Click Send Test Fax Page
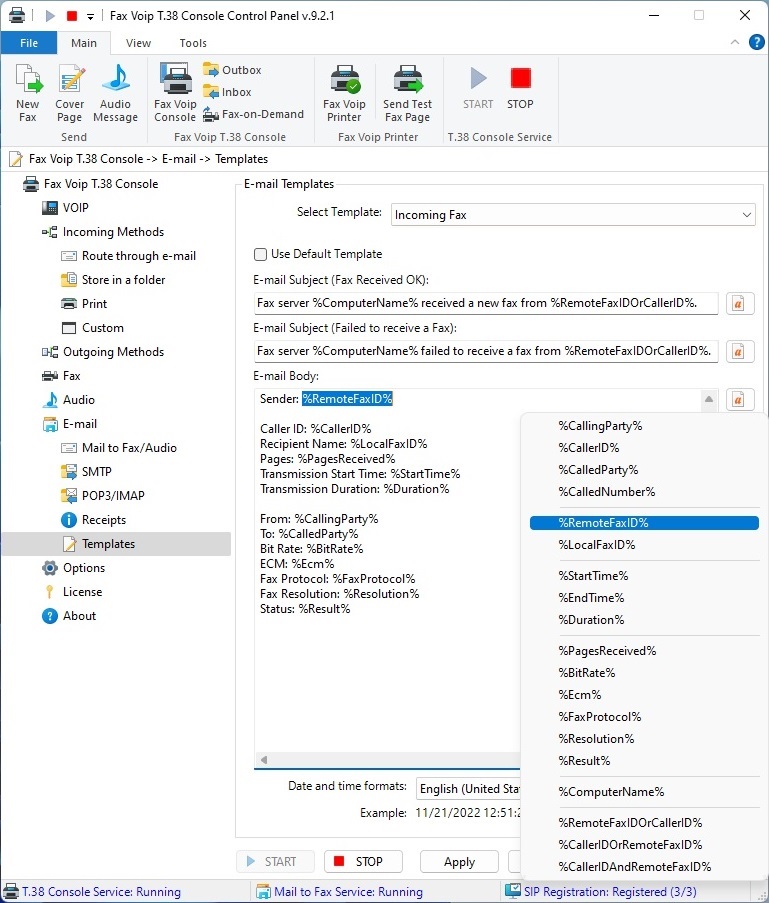The image size is (769, 903). (407, 92)
